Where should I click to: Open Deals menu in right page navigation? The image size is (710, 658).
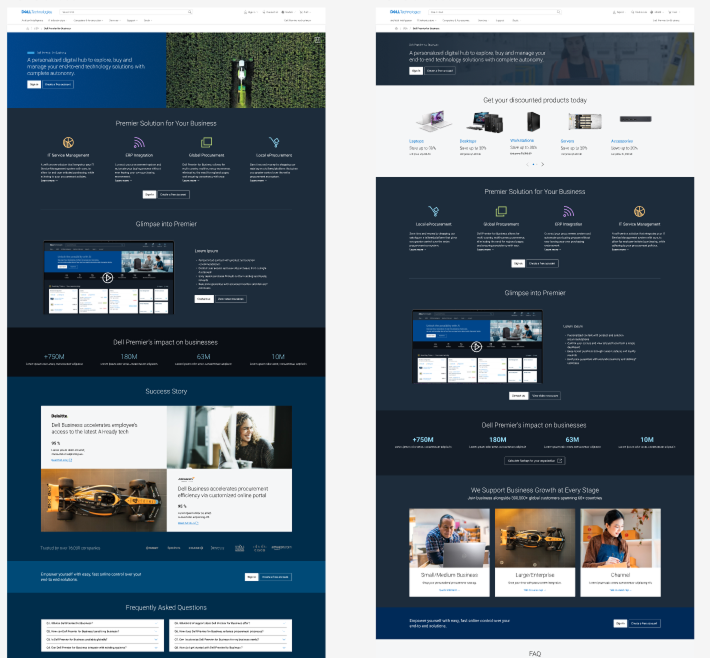point(515,20)
